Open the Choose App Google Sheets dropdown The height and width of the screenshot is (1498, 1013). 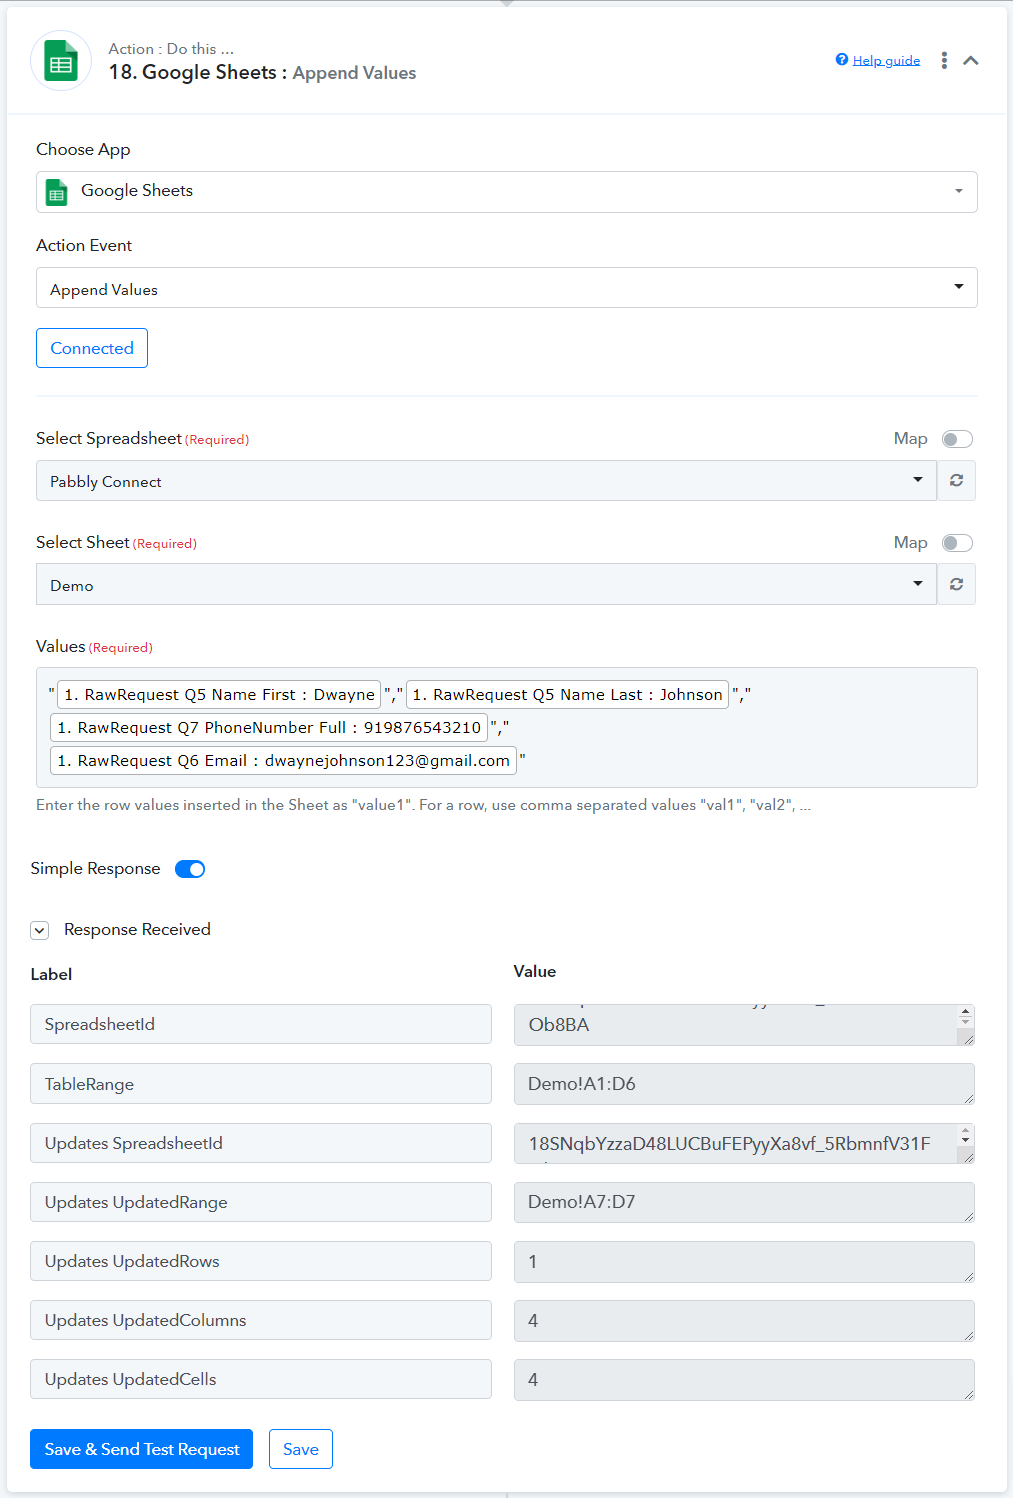pyautogui.click(x=506, y=191)
